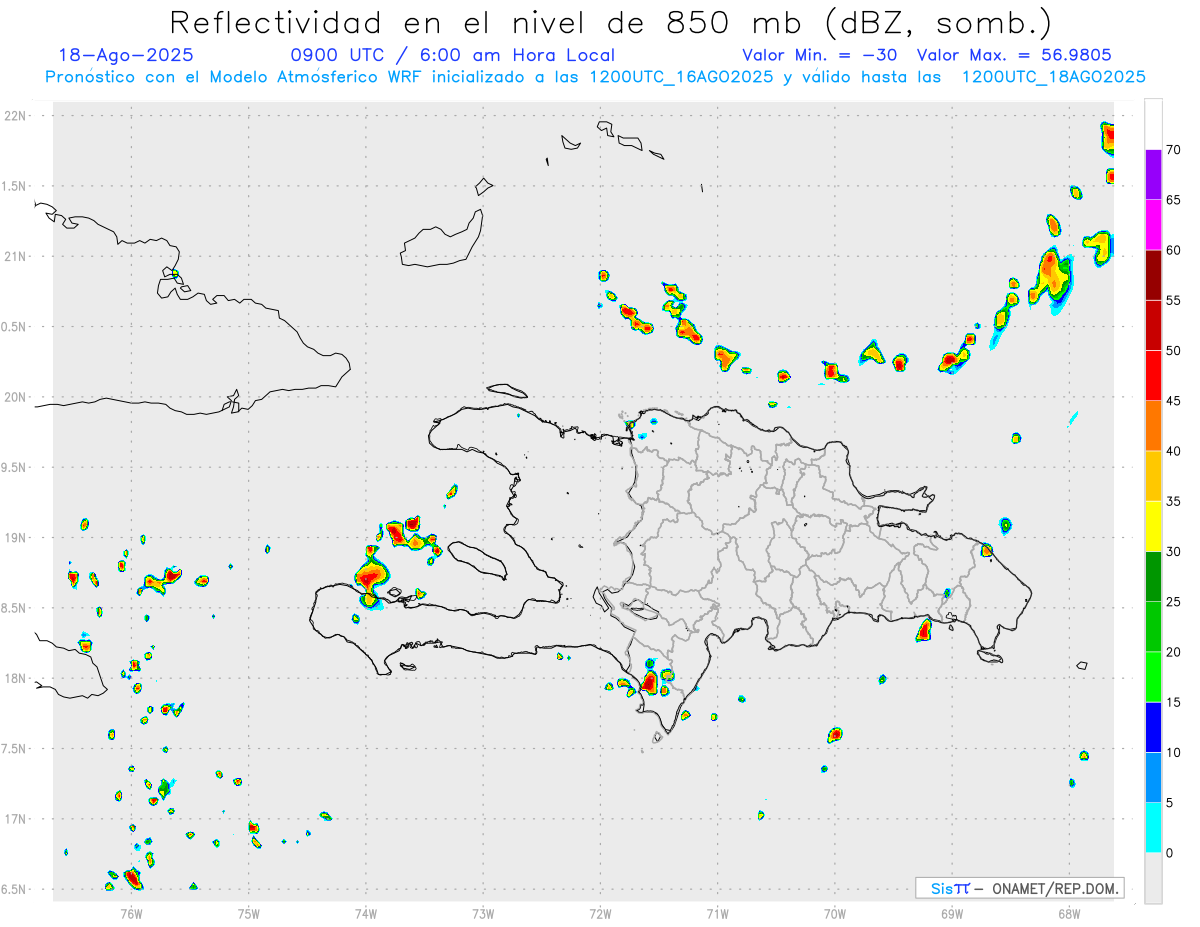
Task: Click the '72W' longitude label
Action: pyautogui.click(x=600, y=914)
